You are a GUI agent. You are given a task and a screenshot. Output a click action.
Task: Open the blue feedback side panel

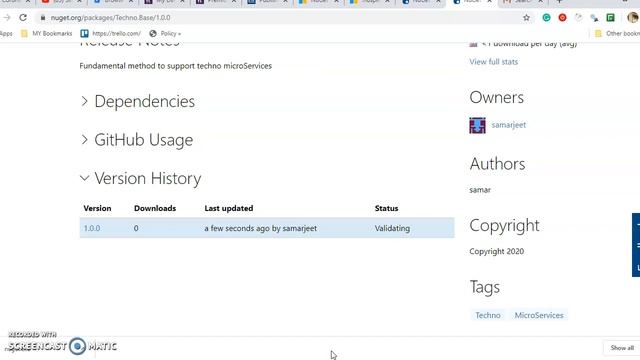click(636, 245)
